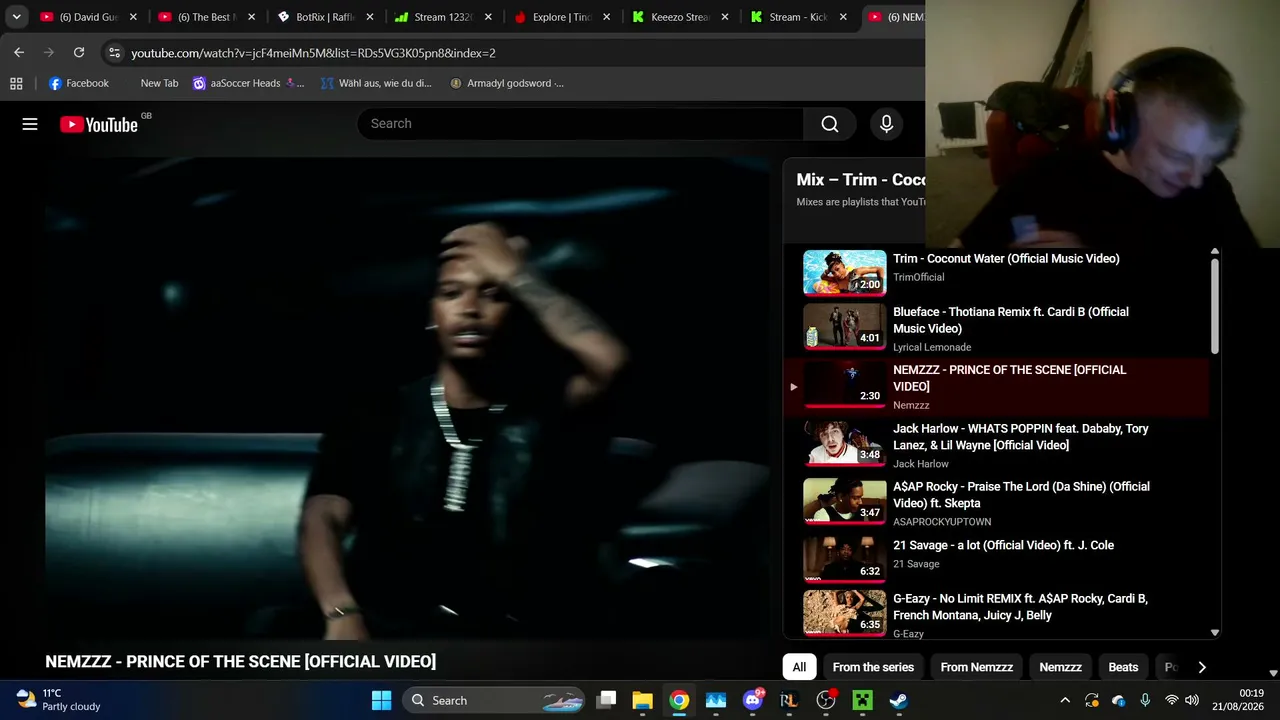This screenshot has width=1280, height=720.
Task: Play Jack Harlow WHATS POPPIN thumbnail
Action: pyautogui.click(x=844, y=443)
